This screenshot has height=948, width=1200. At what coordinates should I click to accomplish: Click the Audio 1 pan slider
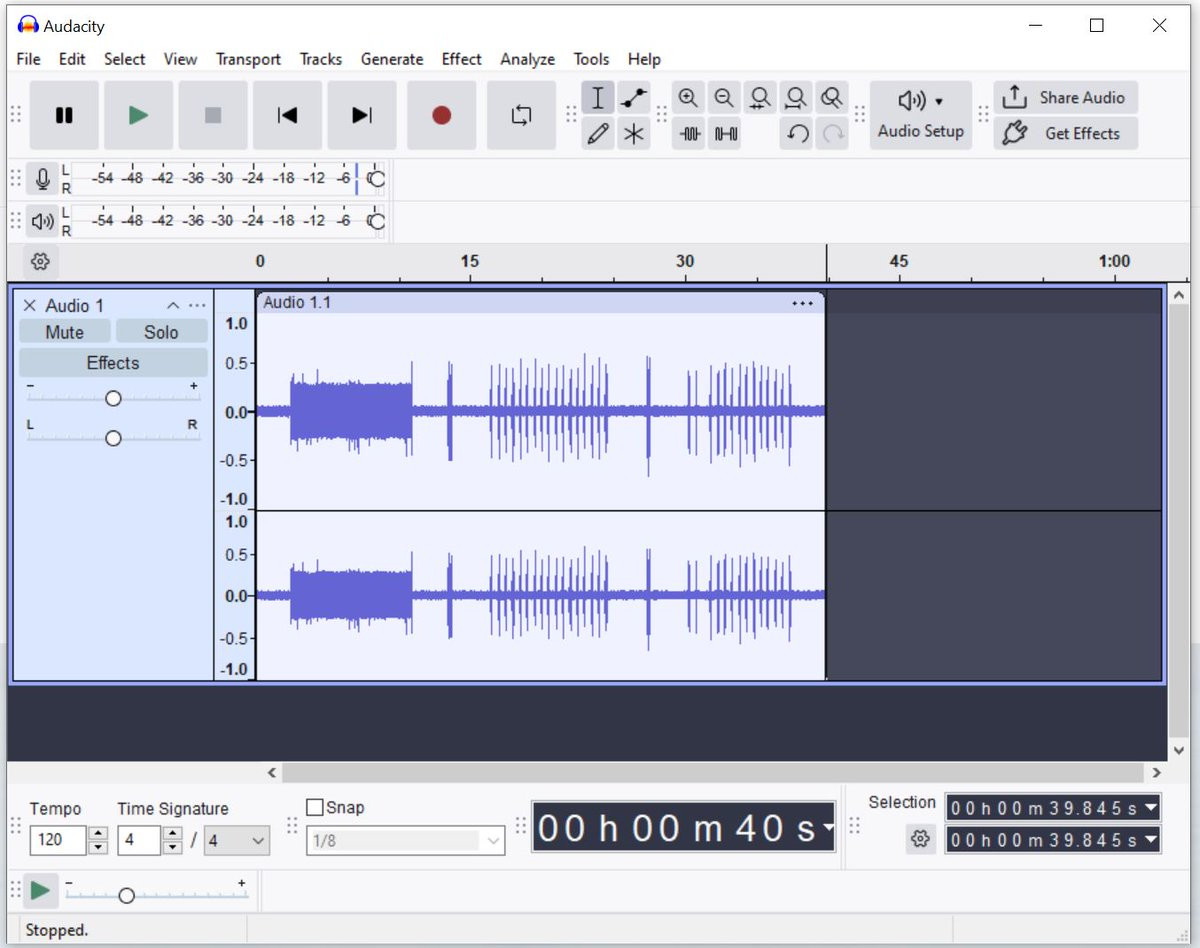(x=113, y=438)
